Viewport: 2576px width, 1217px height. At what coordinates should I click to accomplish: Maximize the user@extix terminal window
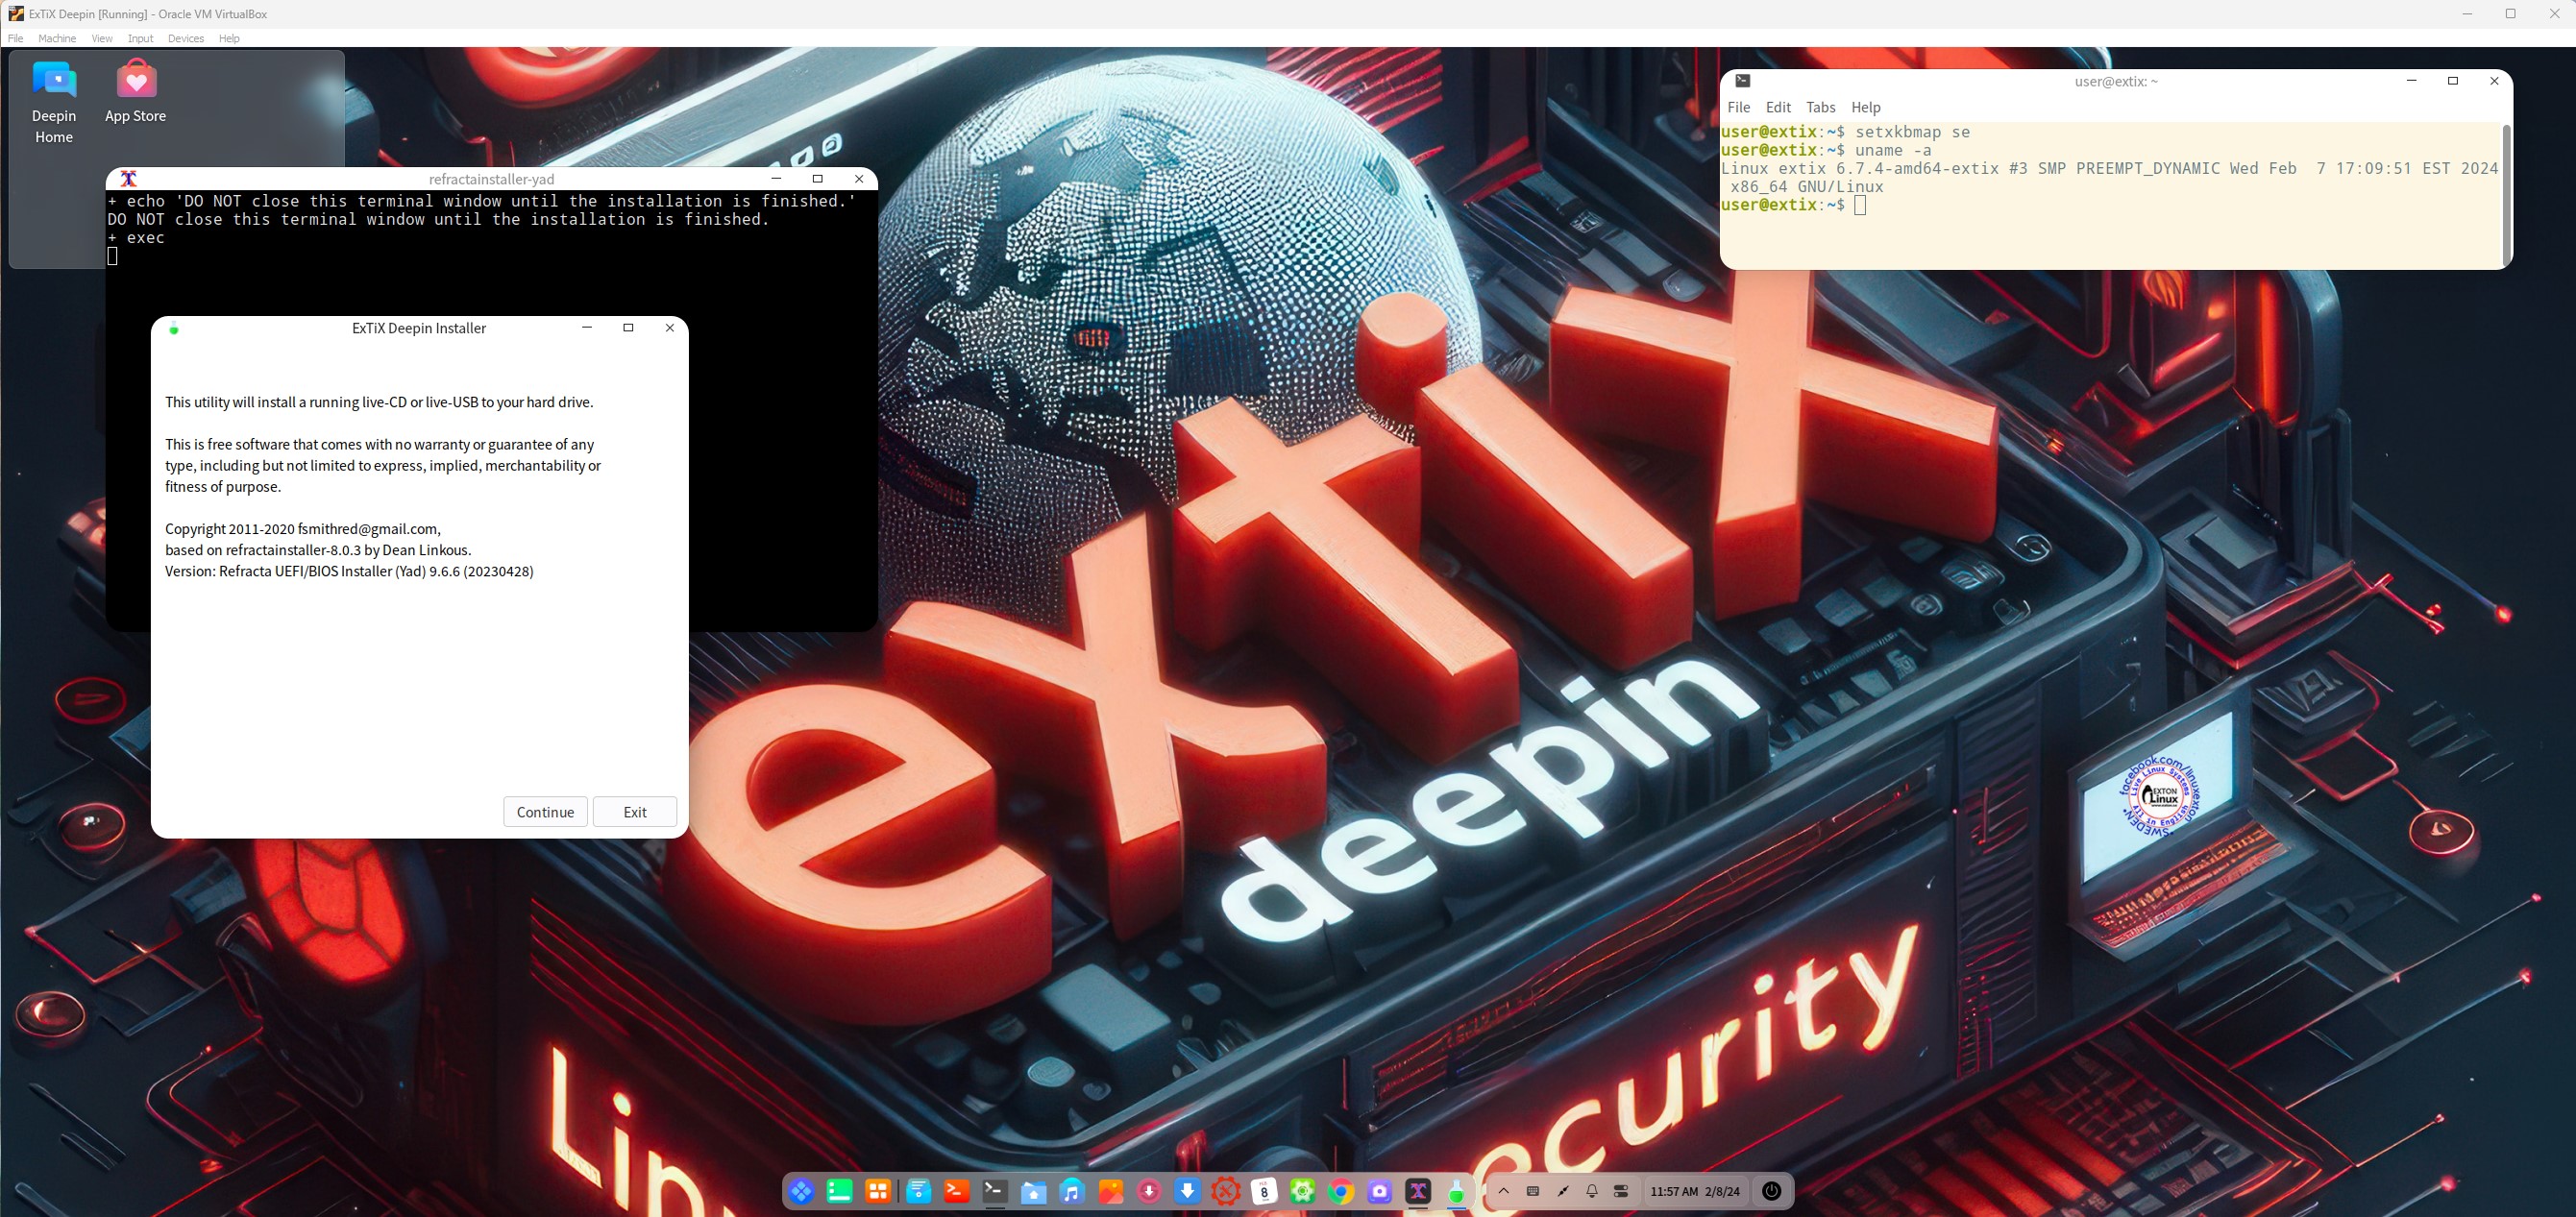pos(2452,81)
